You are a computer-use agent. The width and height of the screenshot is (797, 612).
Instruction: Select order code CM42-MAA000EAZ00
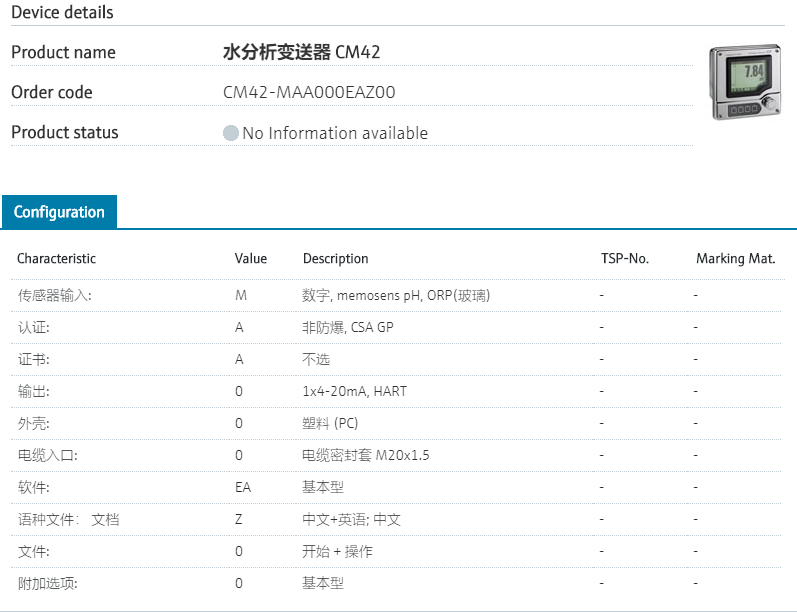(309, 93)
